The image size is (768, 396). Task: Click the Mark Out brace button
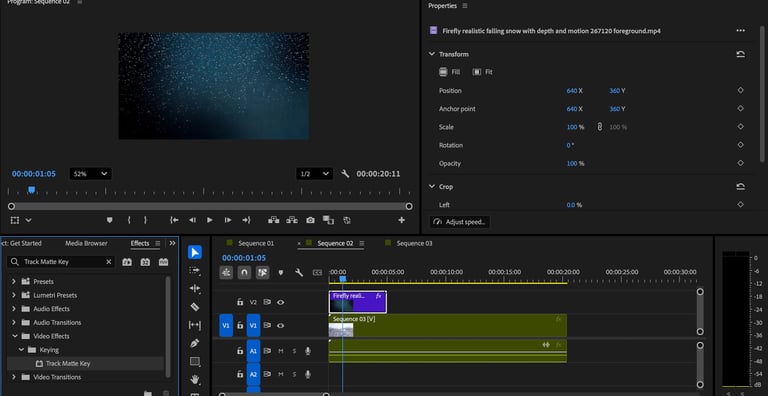click(x=145, y=221)
